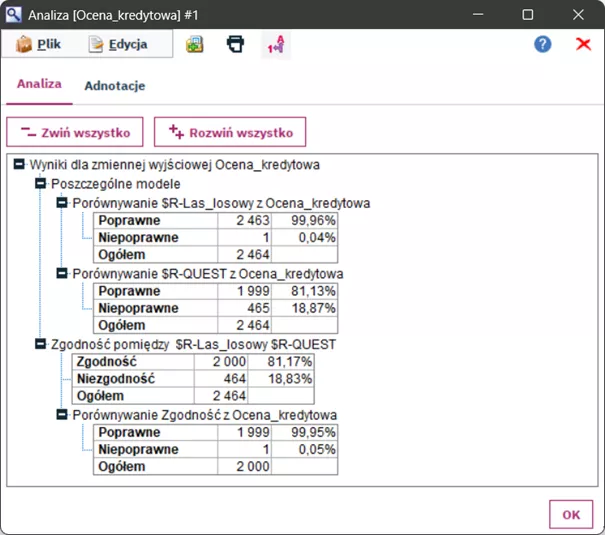The image size is (605, 535).
Task: Switch to the Adnotacje tab
Action: [x=115, y=86]
